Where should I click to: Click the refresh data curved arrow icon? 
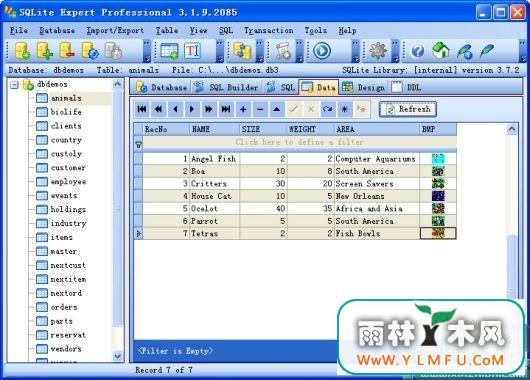click(328, 109)
